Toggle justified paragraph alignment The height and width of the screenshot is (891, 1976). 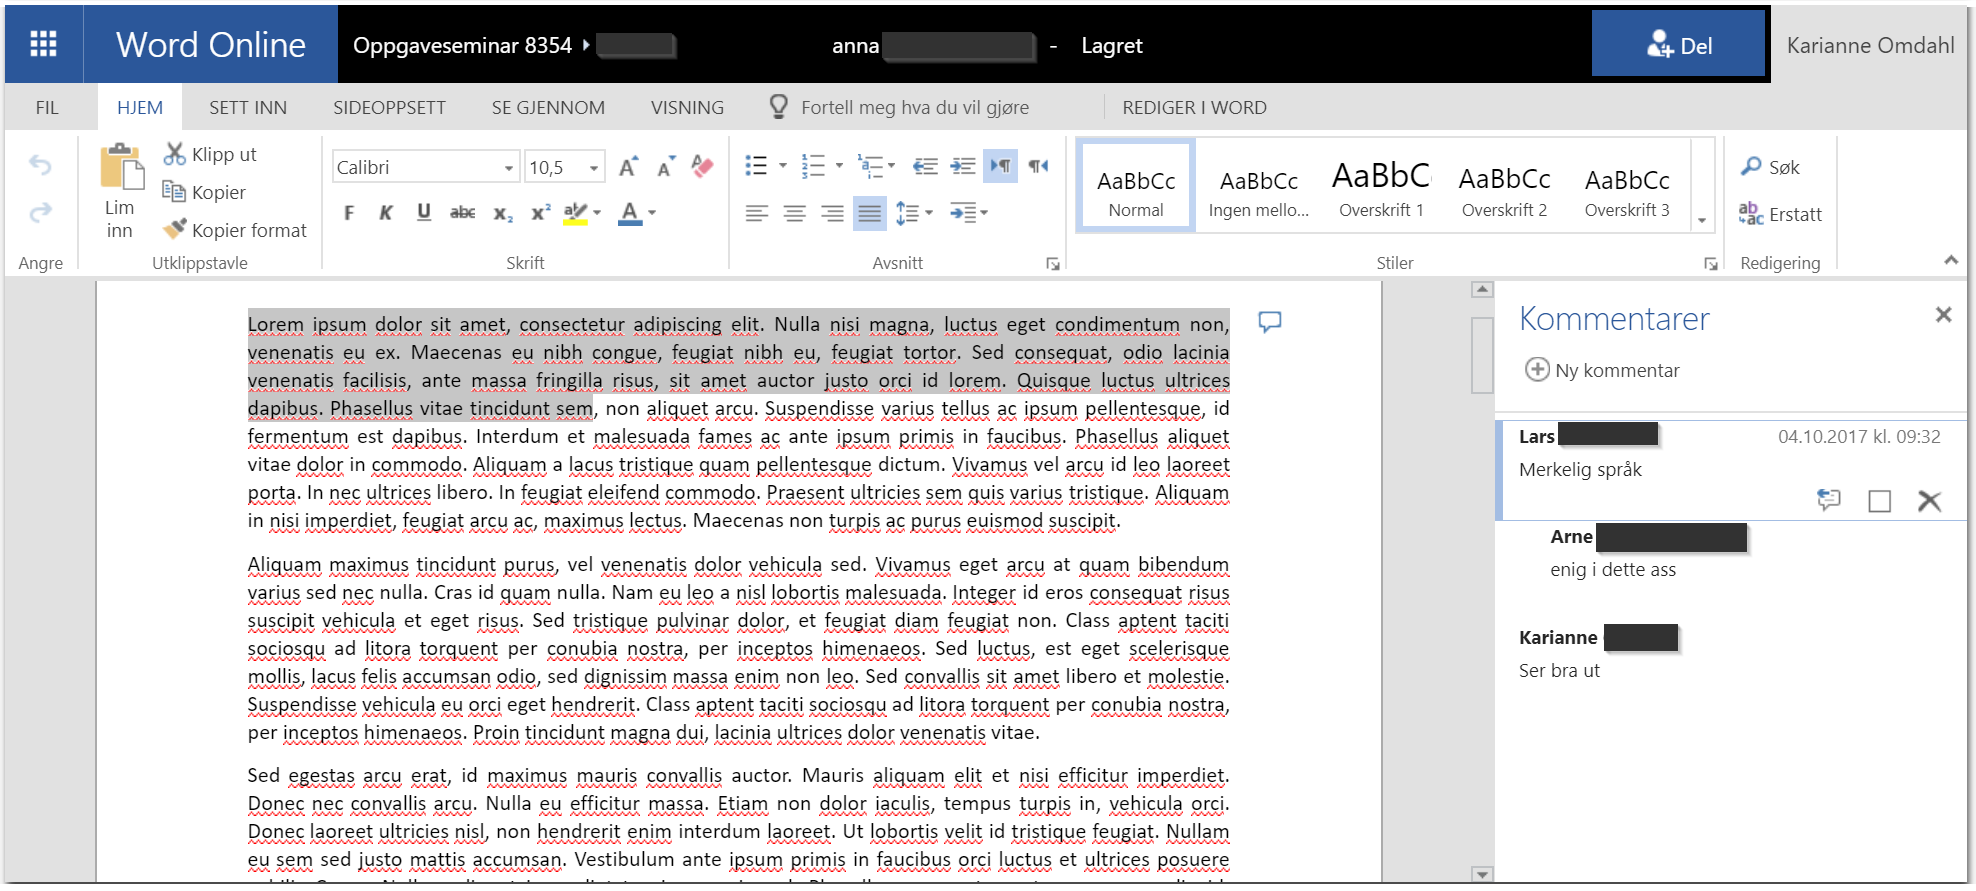(869, 213)
